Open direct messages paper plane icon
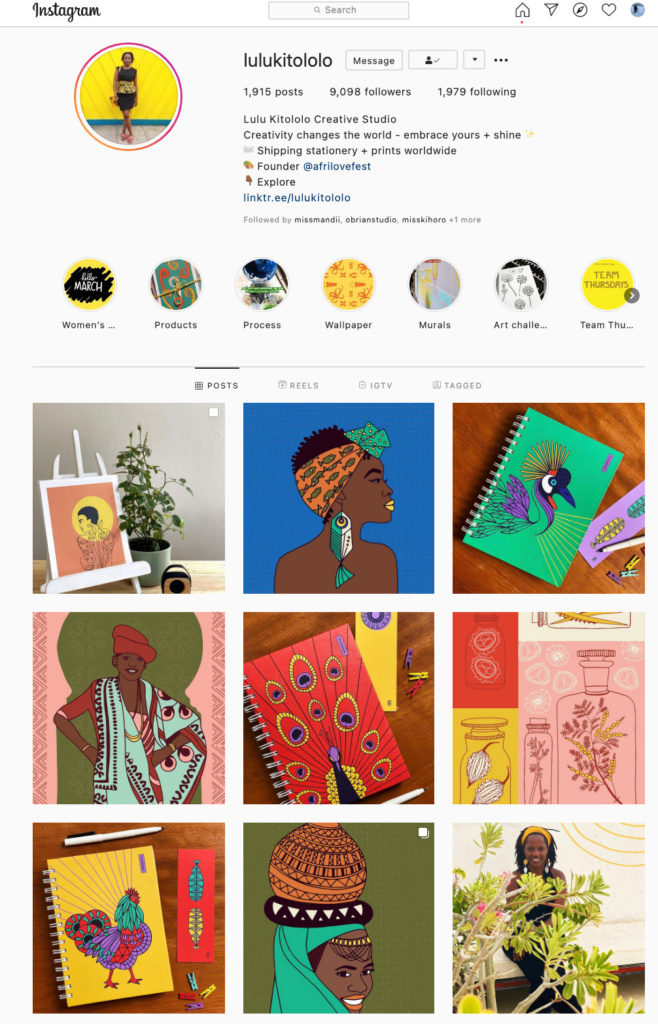 coord(551,10)
